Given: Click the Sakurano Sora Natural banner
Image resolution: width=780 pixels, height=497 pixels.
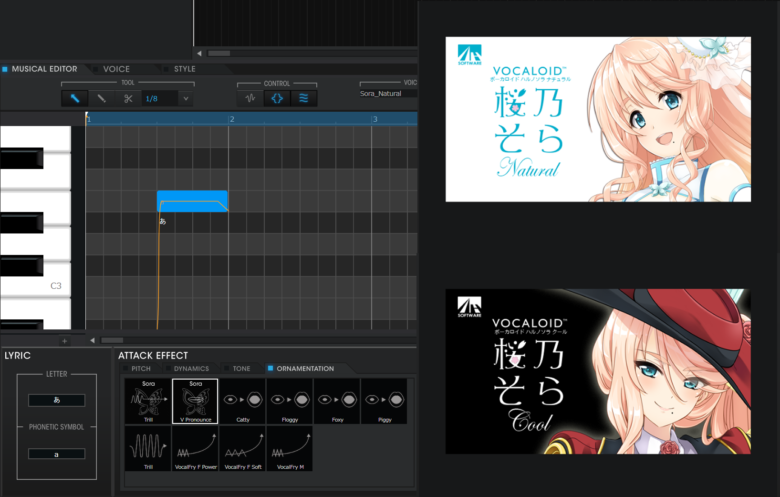Looking at the screenshot, I should tap(598, 119).
